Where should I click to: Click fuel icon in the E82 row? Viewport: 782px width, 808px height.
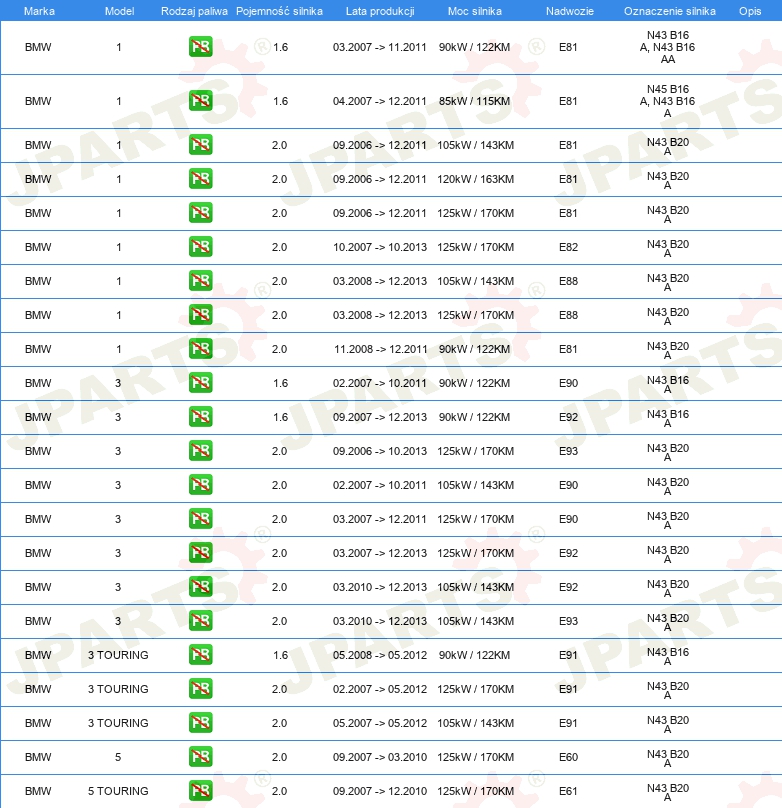click(200, 247)
